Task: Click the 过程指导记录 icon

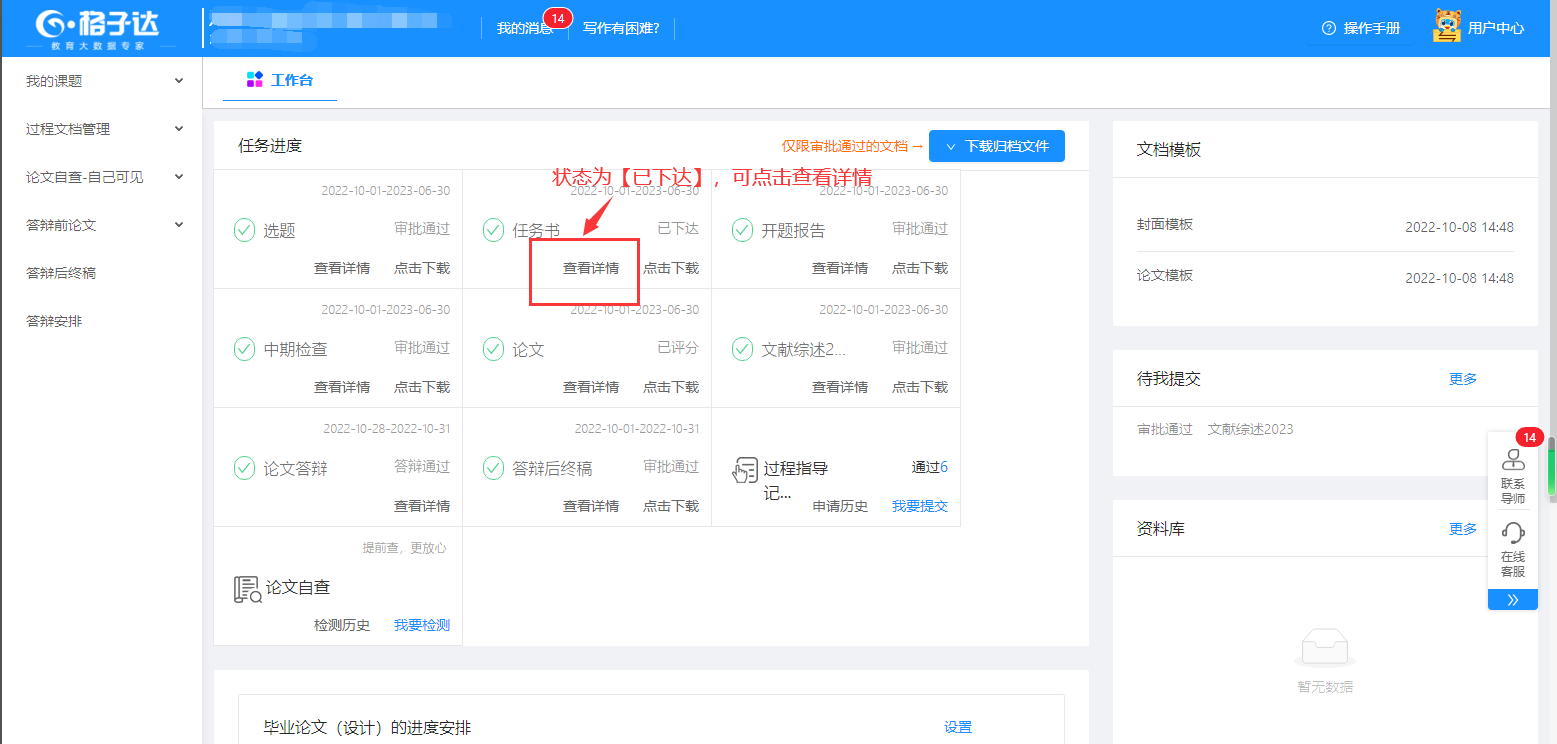Action: pos(745,469)
